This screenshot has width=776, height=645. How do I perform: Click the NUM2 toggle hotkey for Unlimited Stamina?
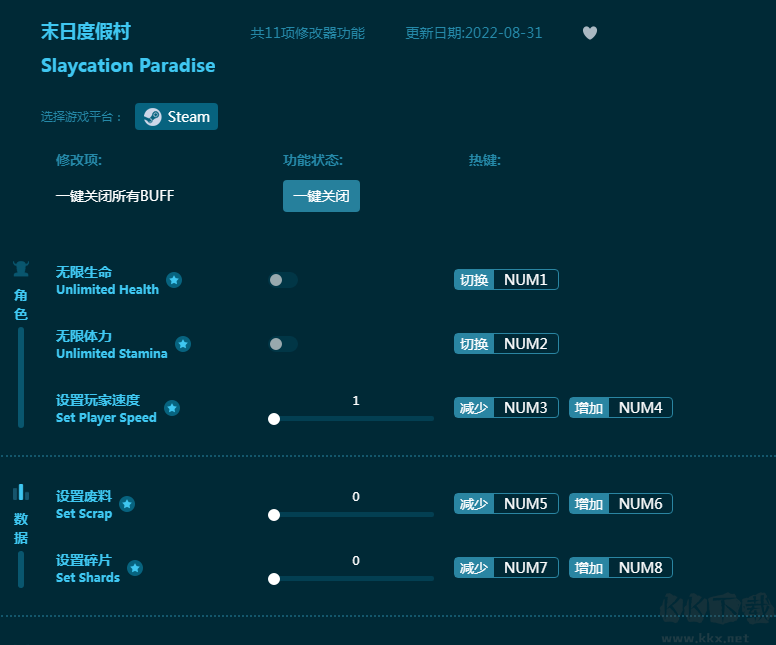click(x=506, y=344)
